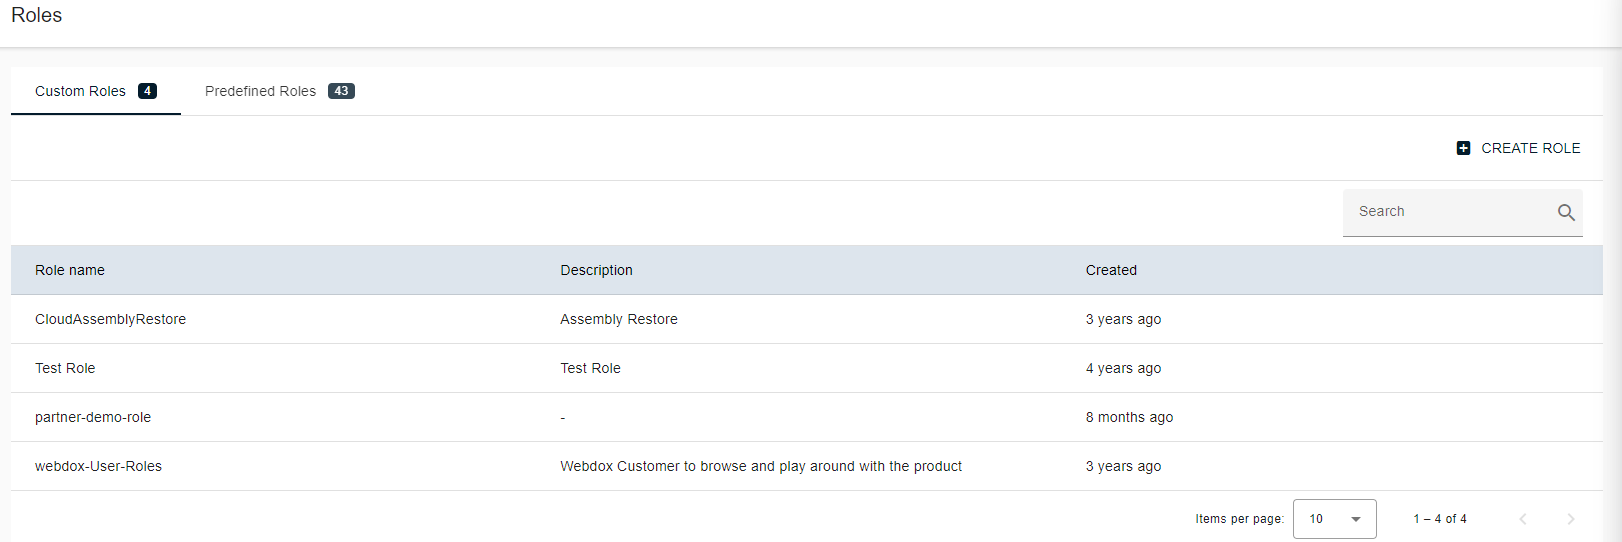The image size is (1622, 542).
Task: Open the CloudAssemblyRestore role
Action: 110,319
